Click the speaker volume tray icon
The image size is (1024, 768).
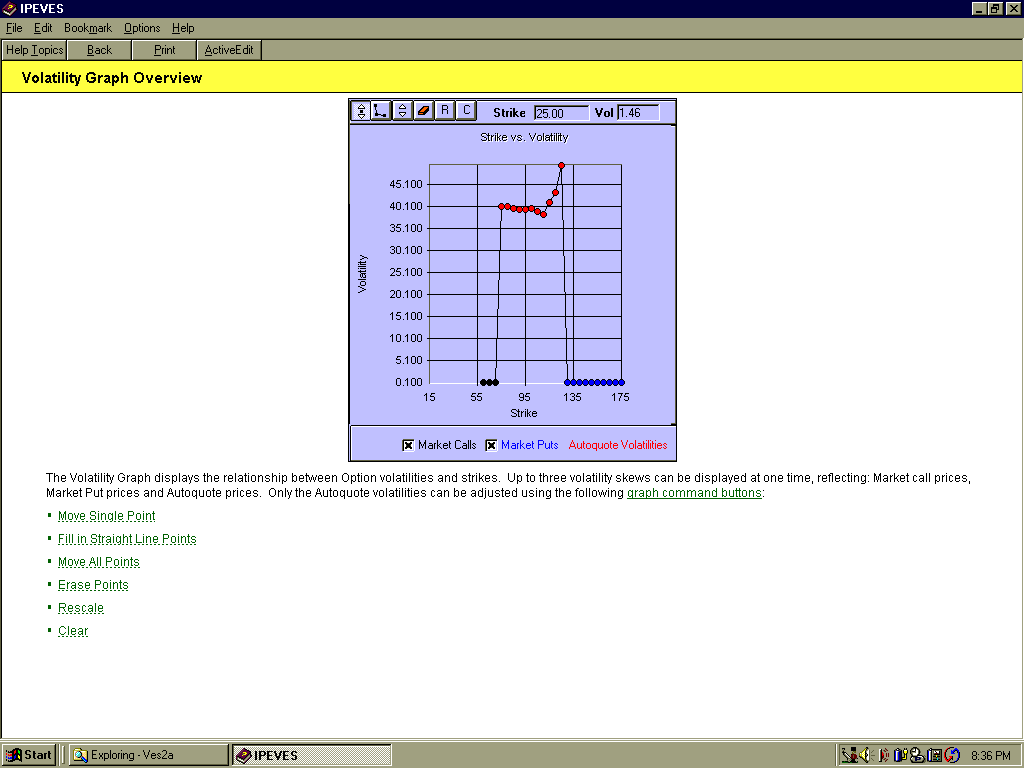point(865,755)
